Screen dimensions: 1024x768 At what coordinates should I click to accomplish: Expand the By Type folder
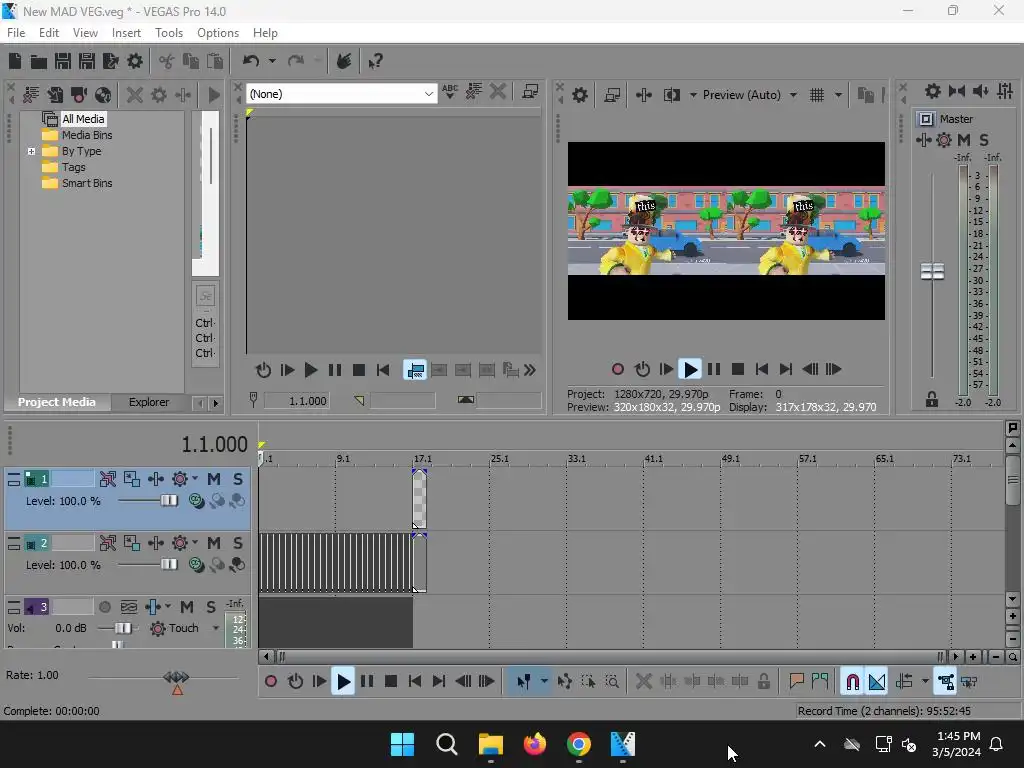click(x=31, y=152)
